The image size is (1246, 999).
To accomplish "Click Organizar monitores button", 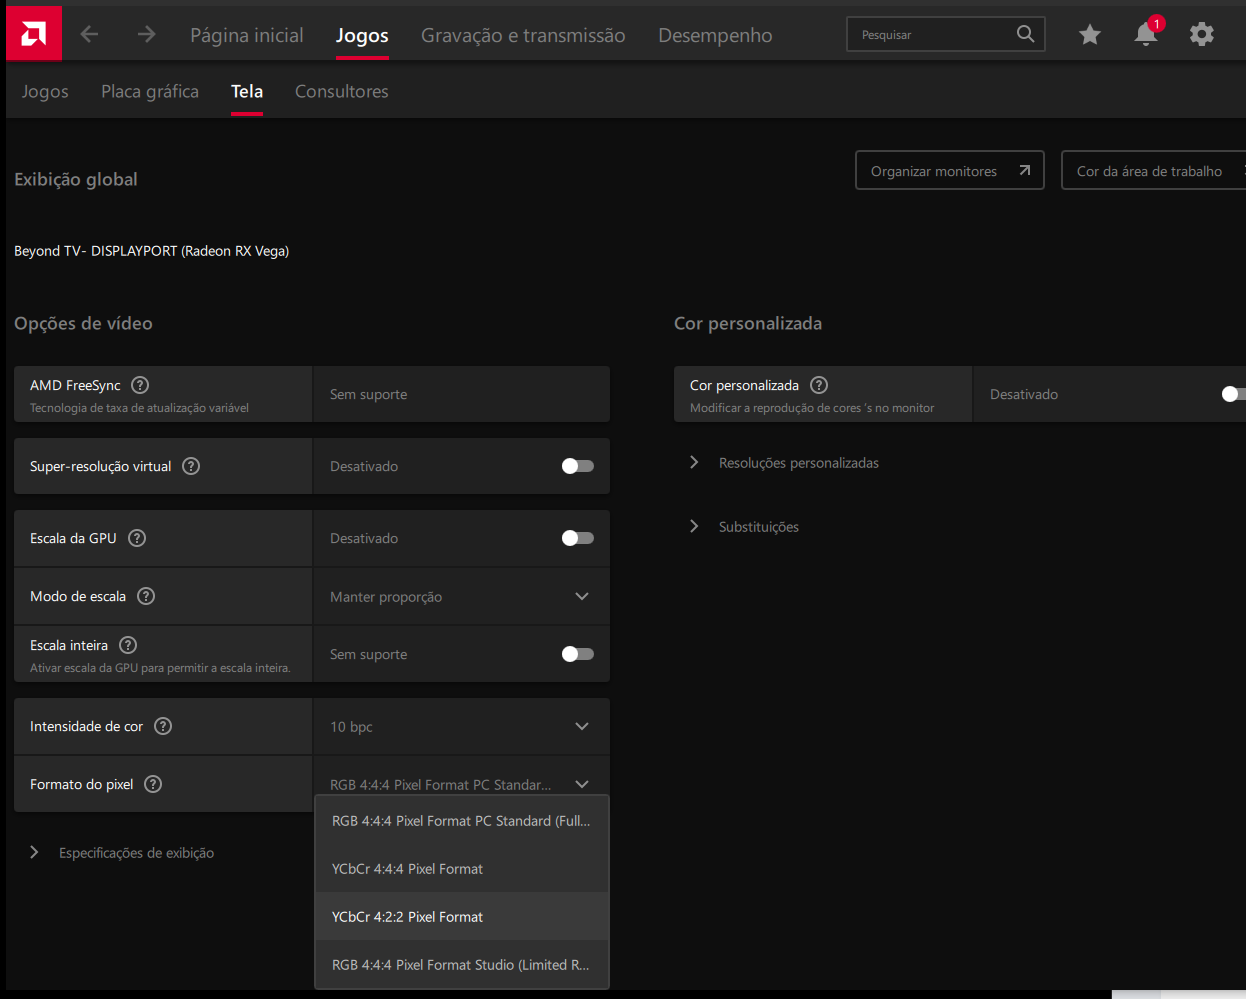I will tap(950, 170).
